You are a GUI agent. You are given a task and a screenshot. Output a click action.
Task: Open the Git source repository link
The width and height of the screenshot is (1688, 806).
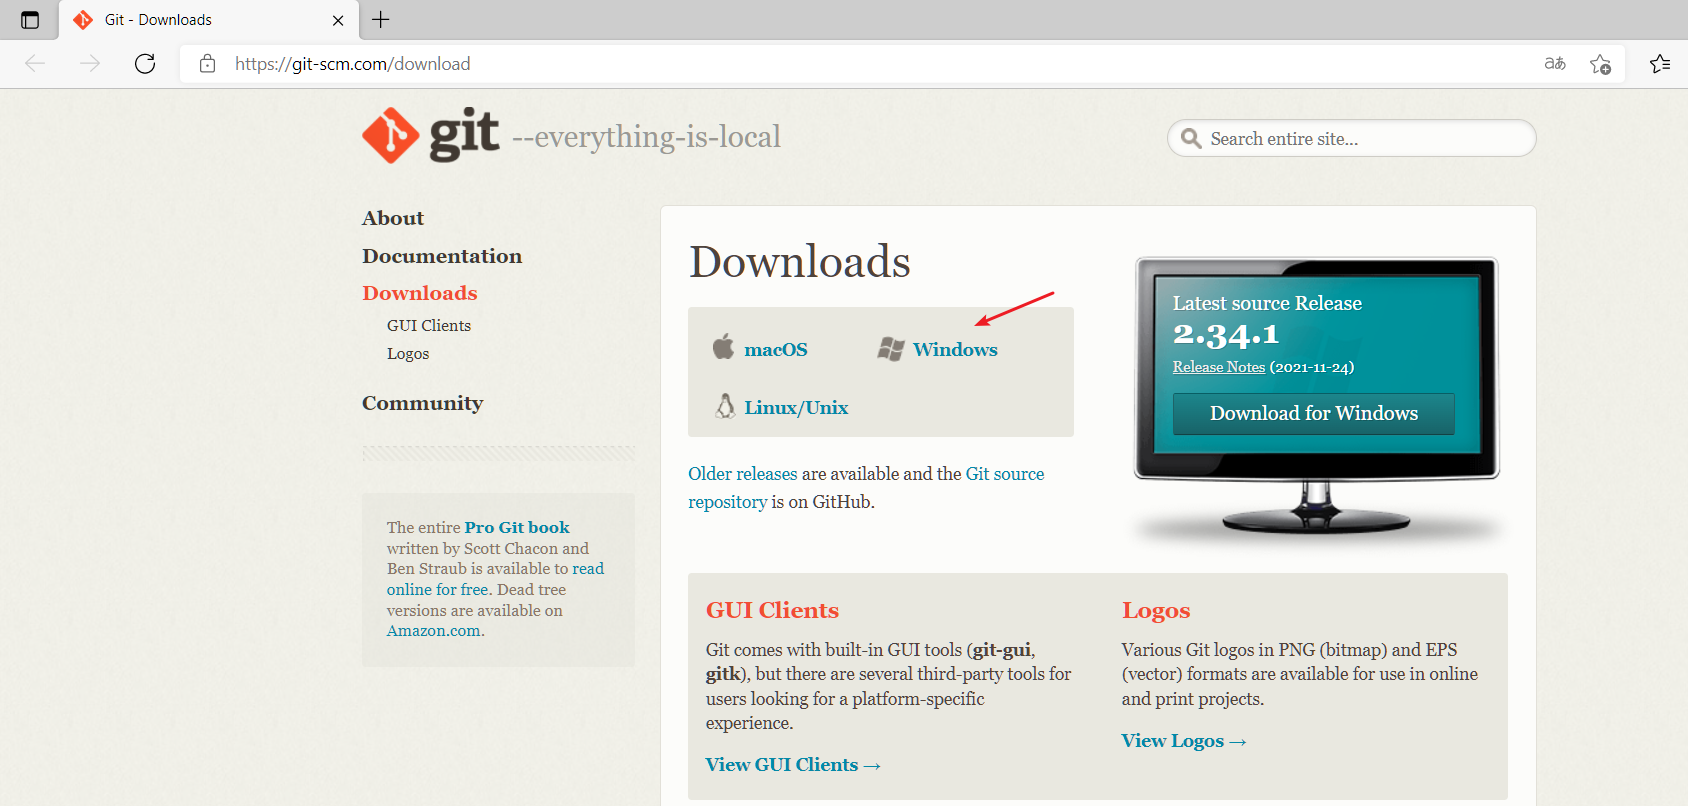click(x=866, y=488)
